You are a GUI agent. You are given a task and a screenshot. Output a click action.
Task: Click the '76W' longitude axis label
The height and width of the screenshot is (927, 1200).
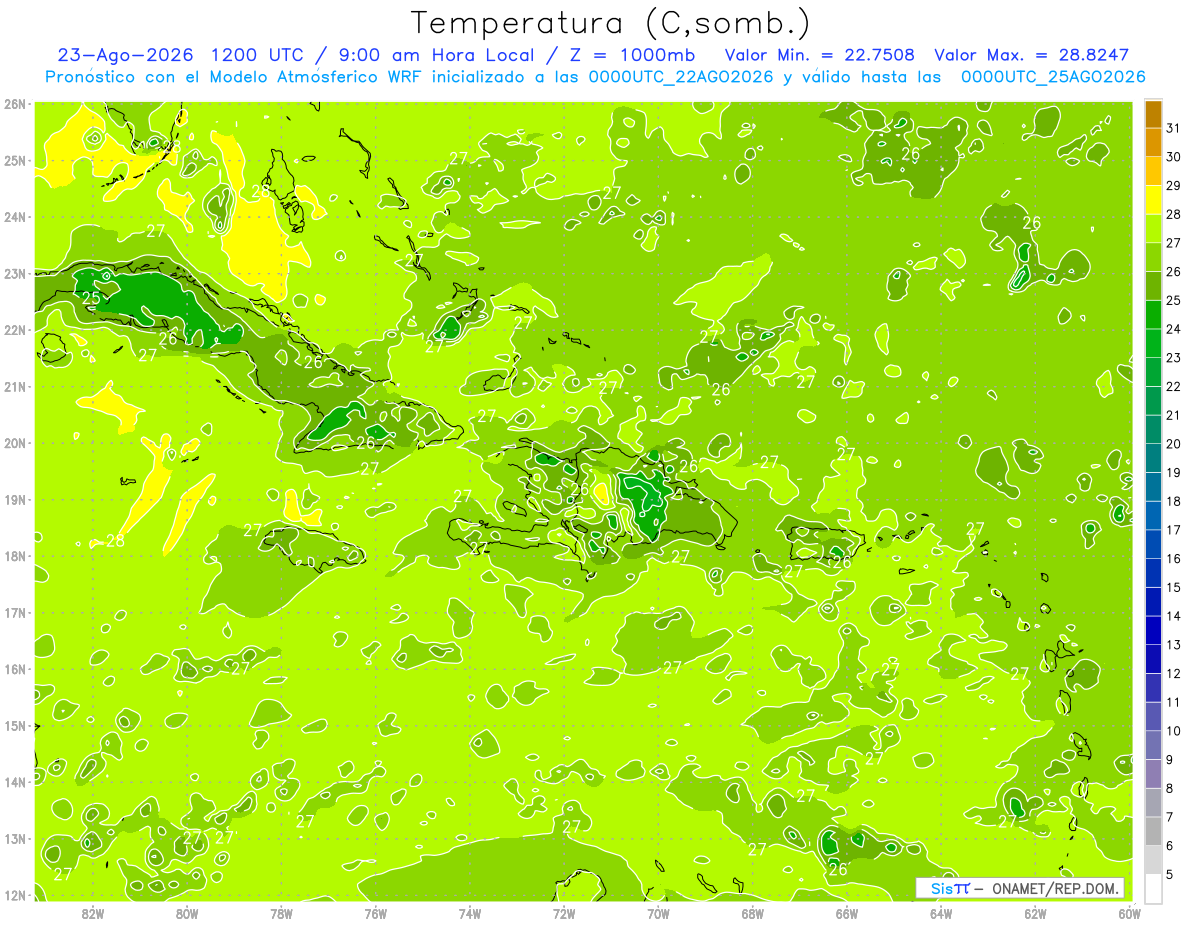click(x=376, y=913)
